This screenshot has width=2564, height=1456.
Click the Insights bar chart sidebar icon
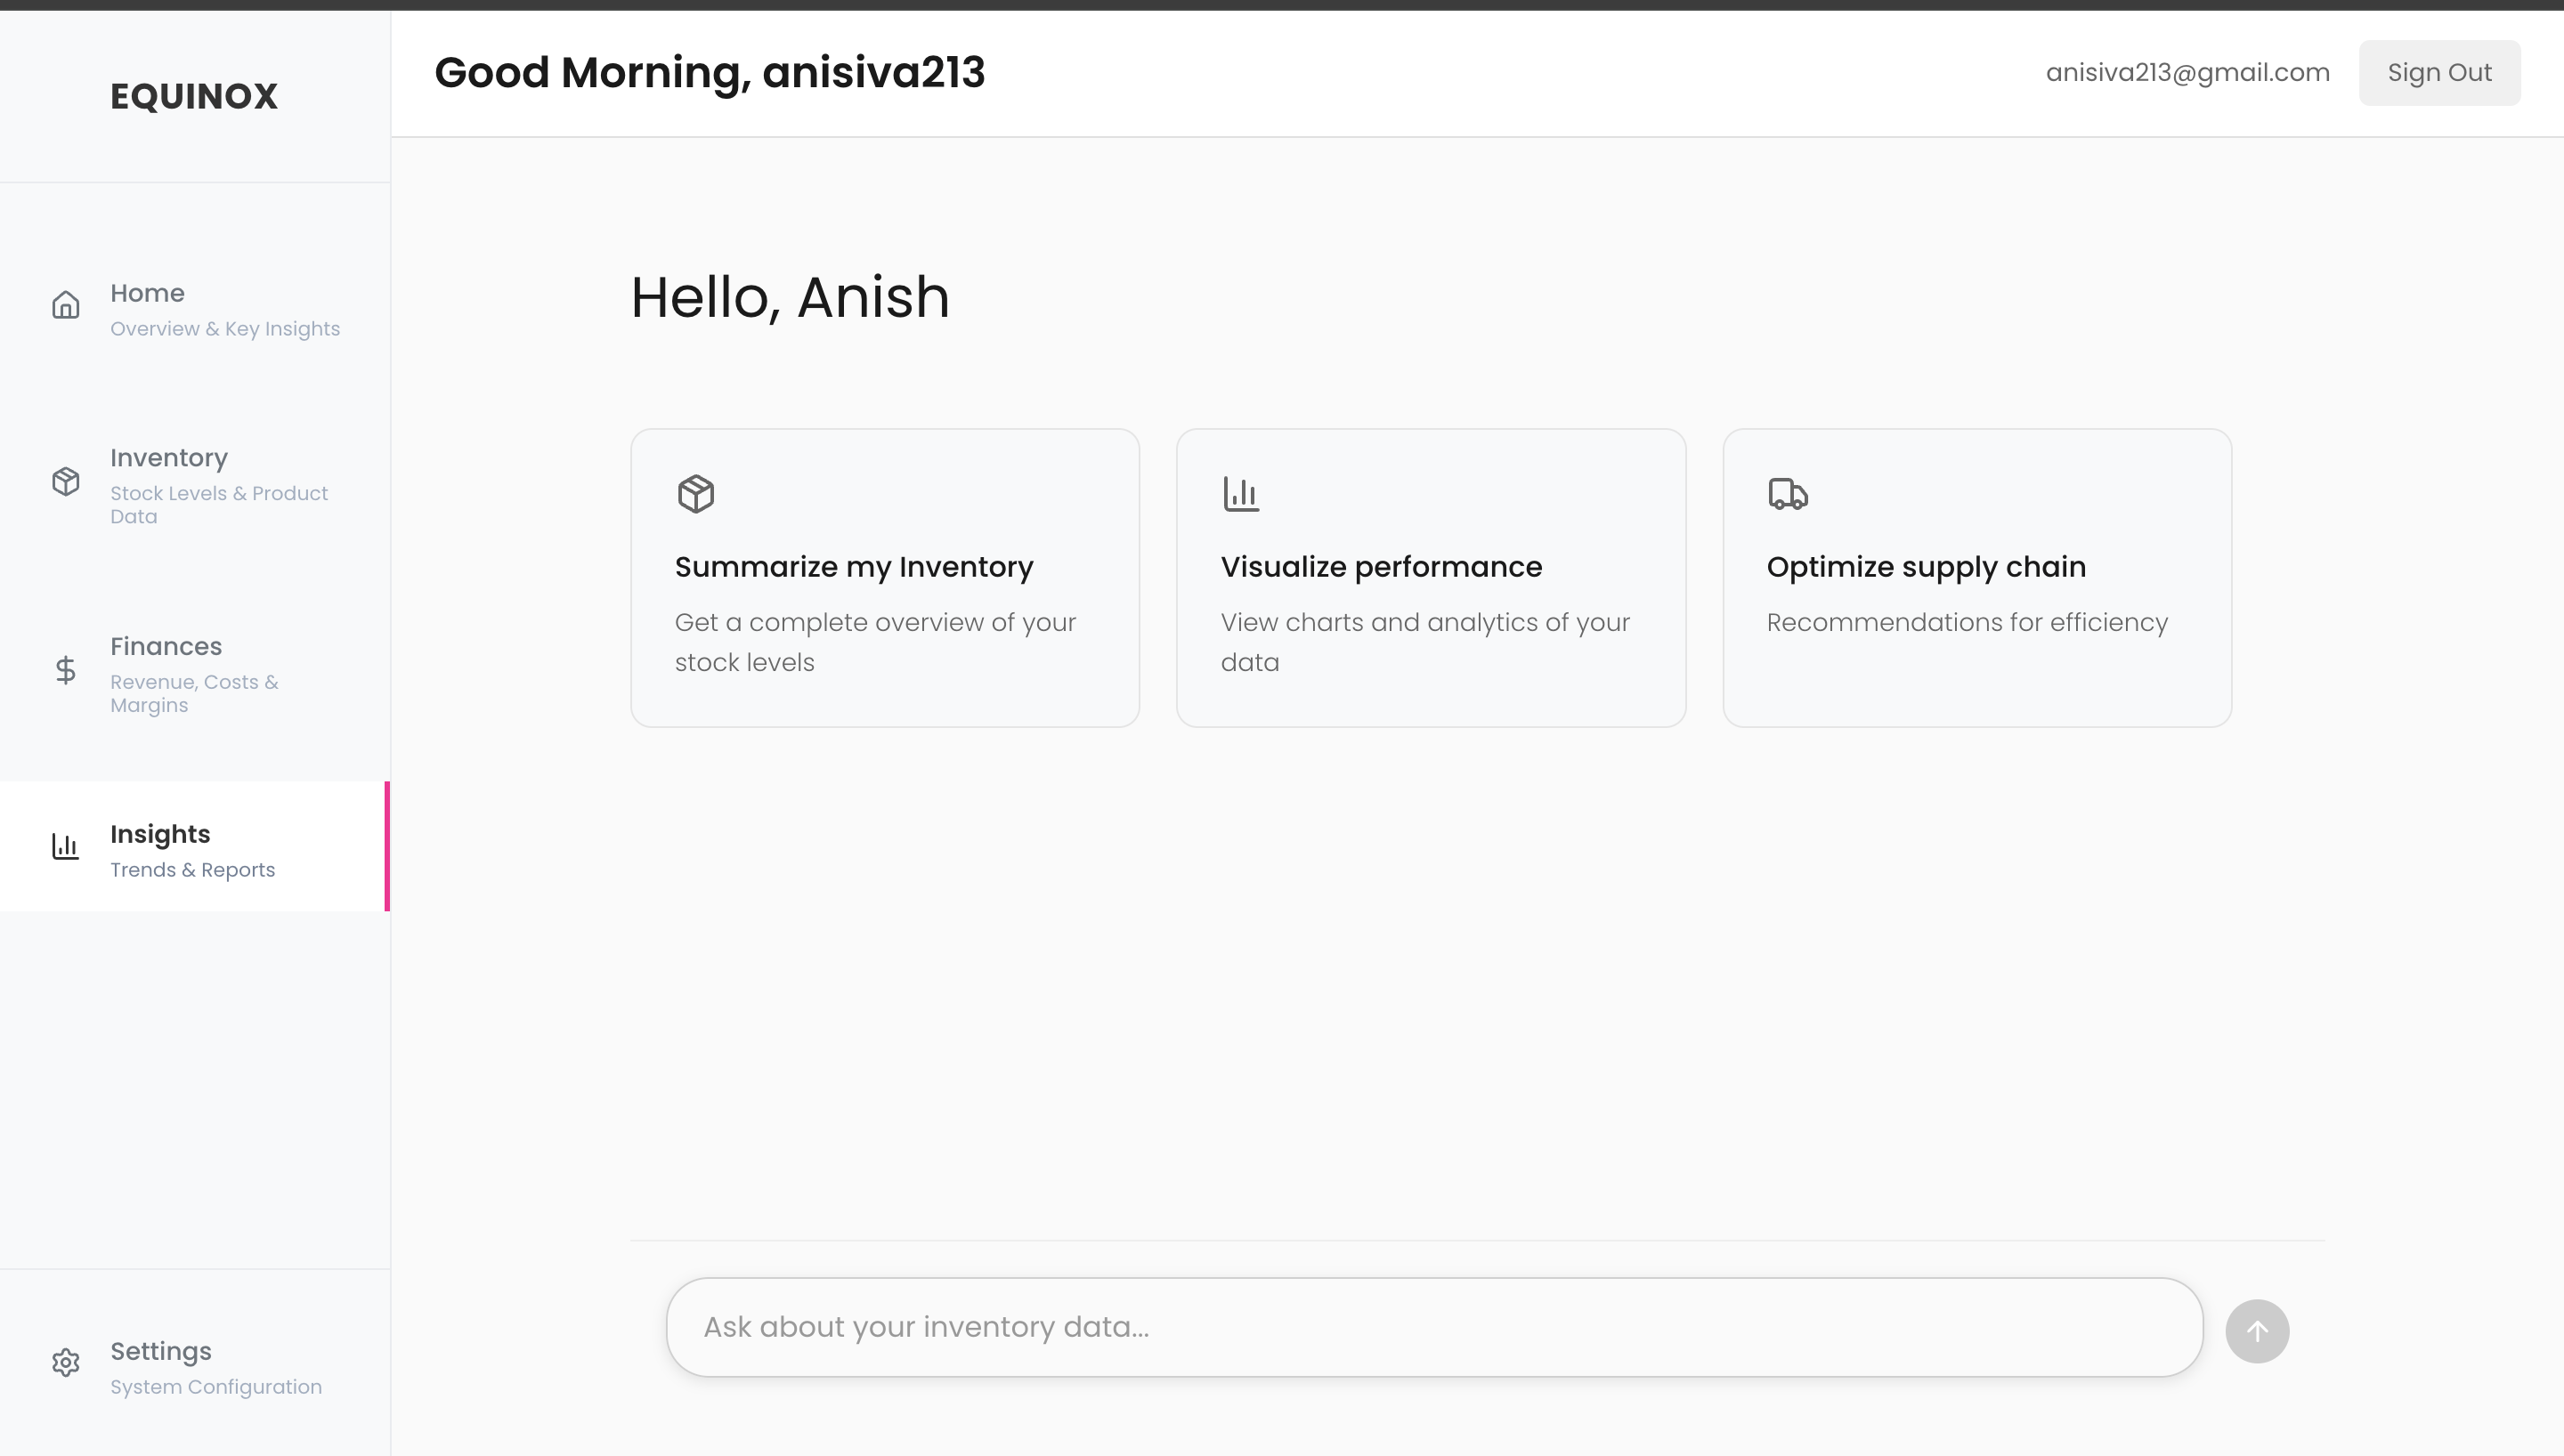point(66,846)
